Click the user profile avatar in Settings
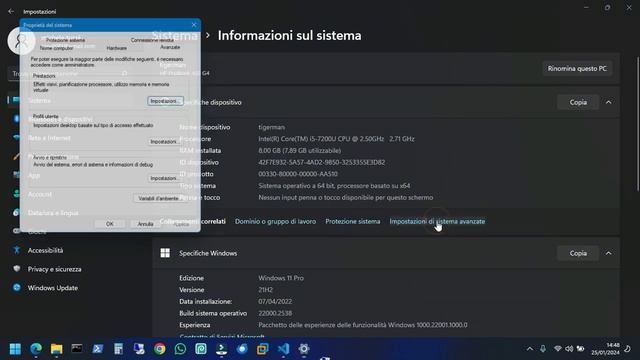The image size is (640, 360). 21,41
